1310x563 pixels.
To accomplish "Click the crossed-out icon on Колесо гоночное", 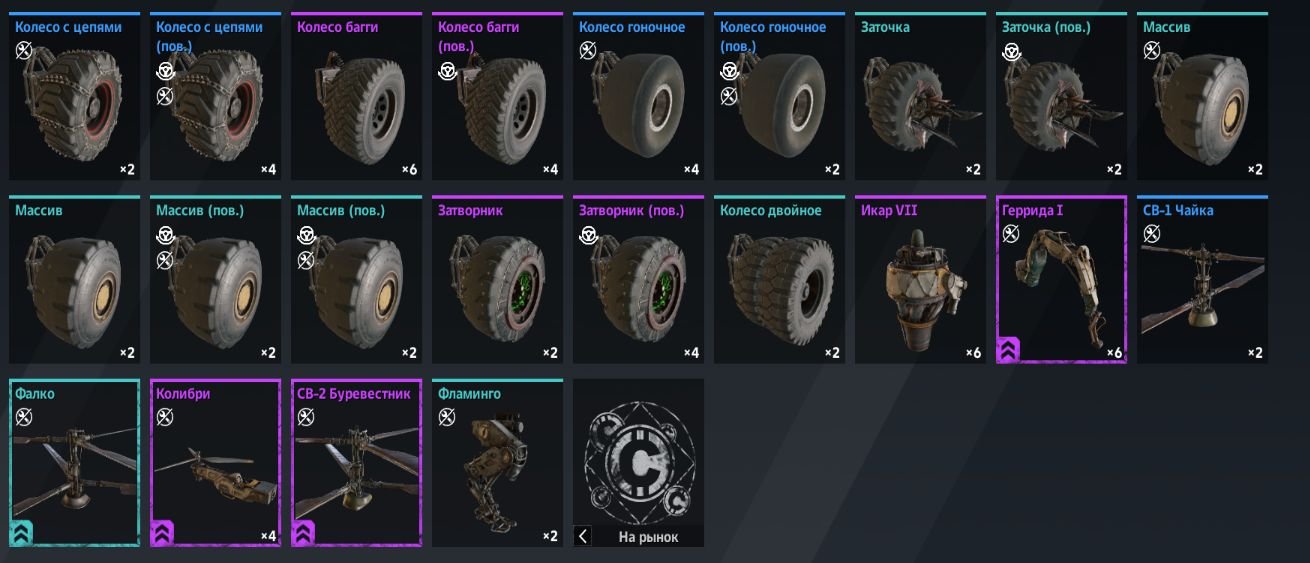I will coord(588,49).
